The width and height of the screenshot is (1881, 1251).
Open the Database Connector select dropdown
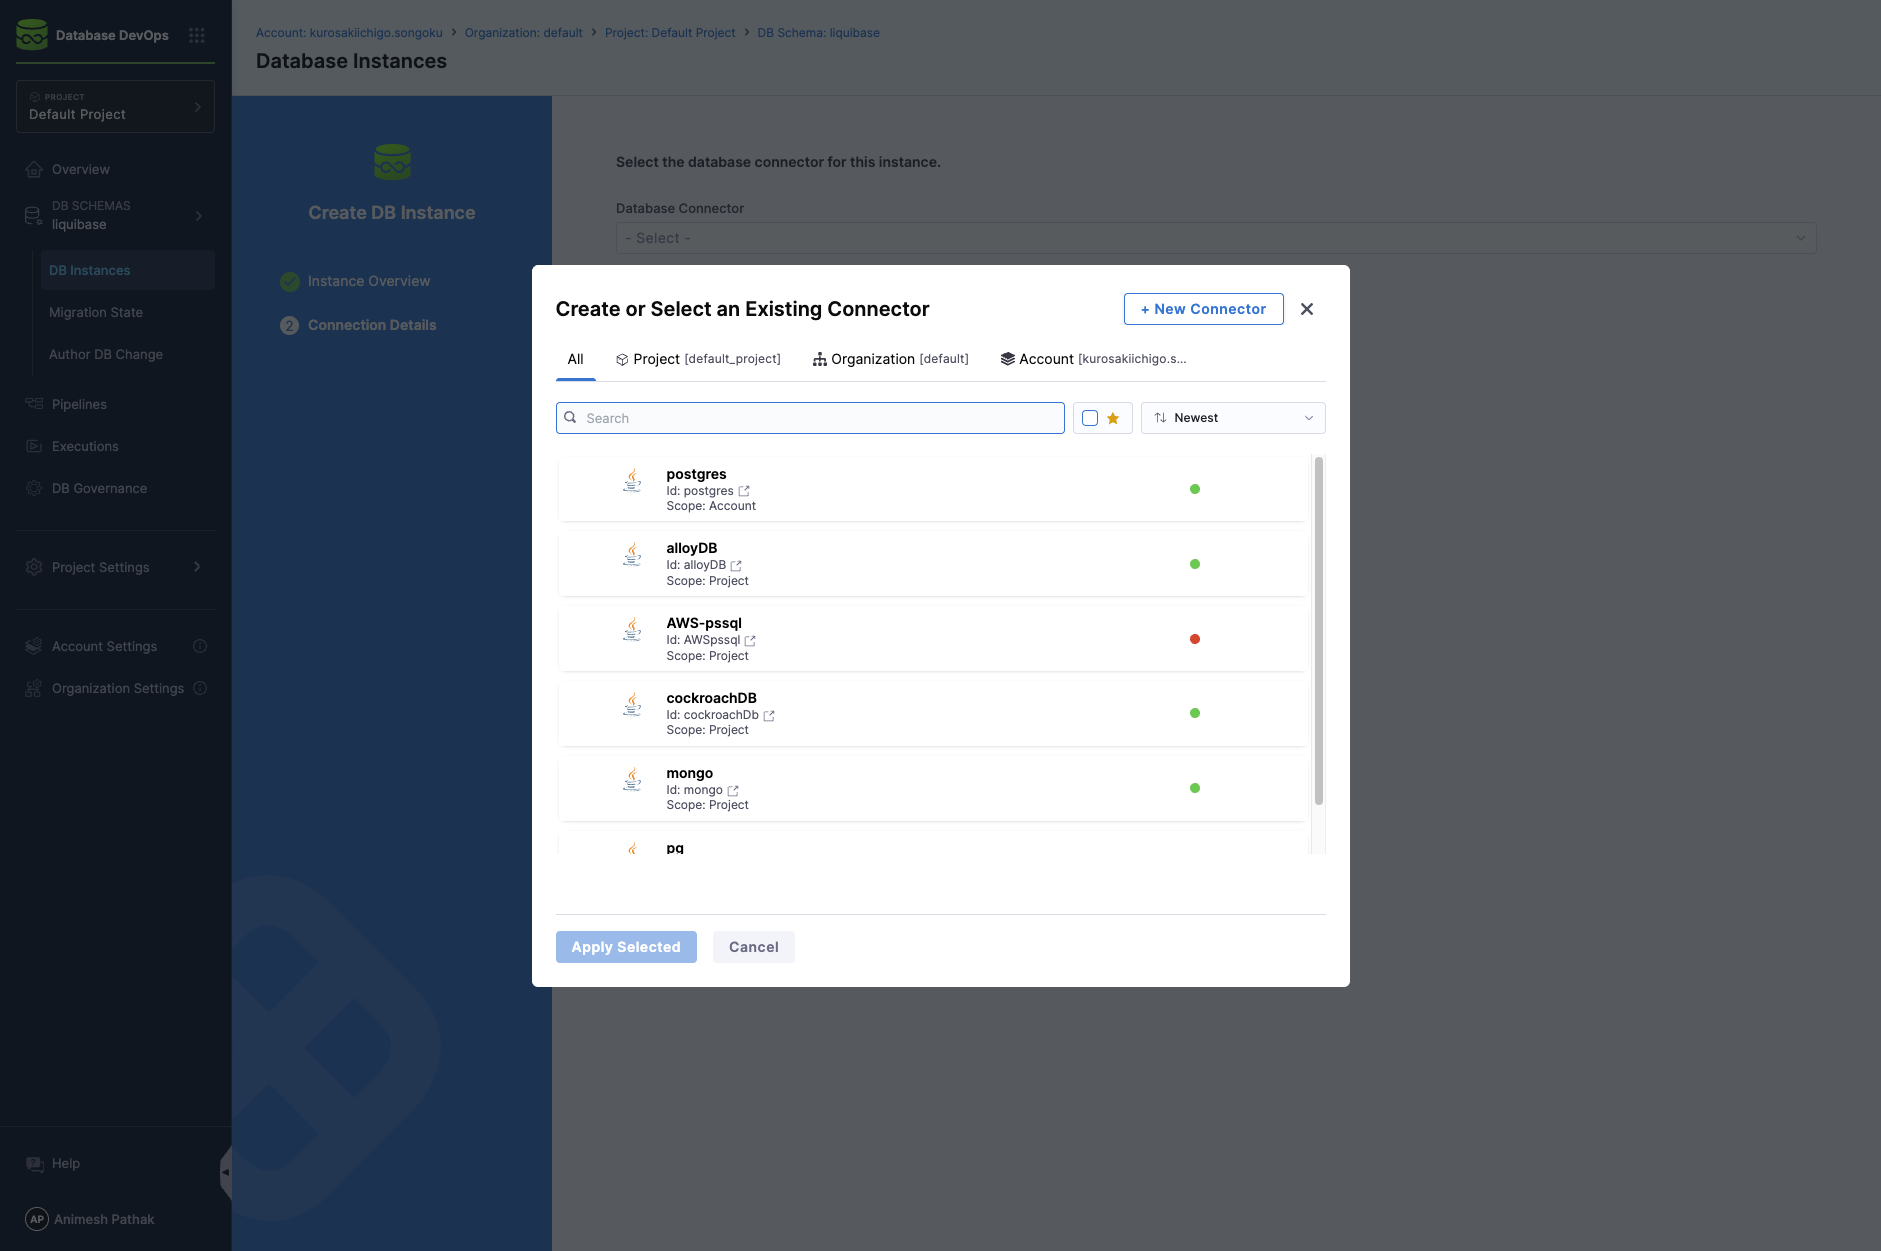(1216, 238)
